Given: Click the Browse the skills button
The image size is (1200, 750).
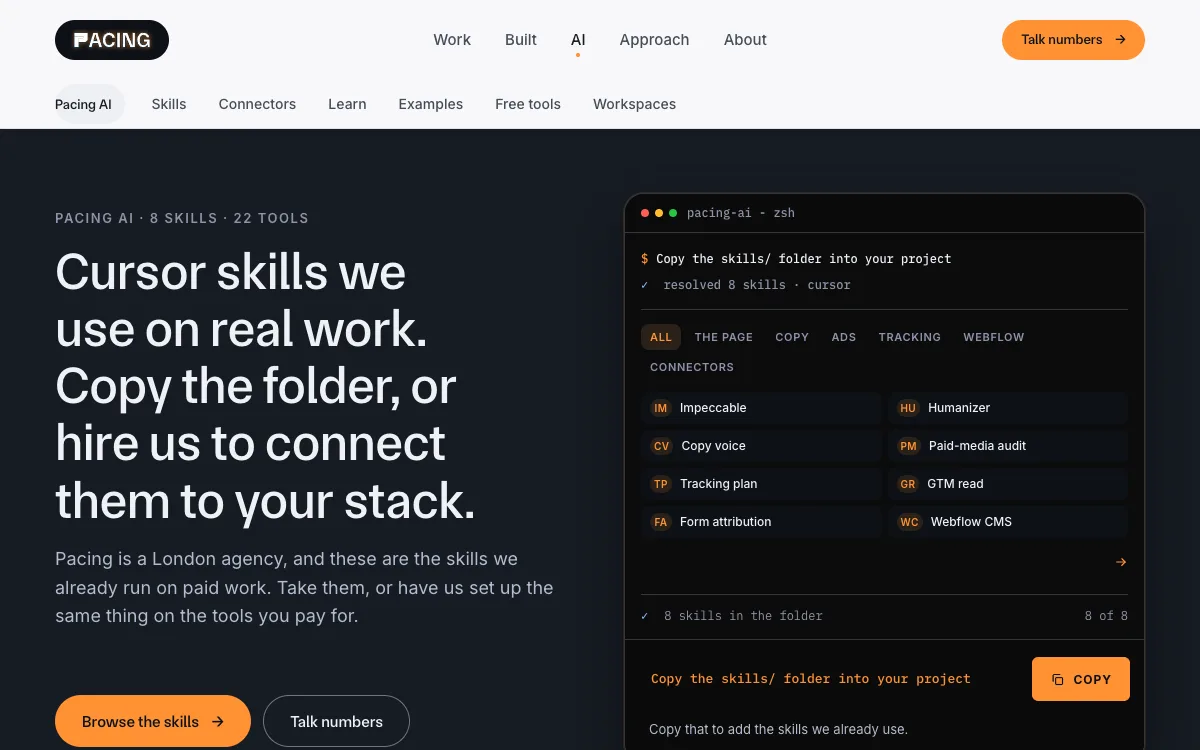Looking at the screenshot, I should coord(153,721).
